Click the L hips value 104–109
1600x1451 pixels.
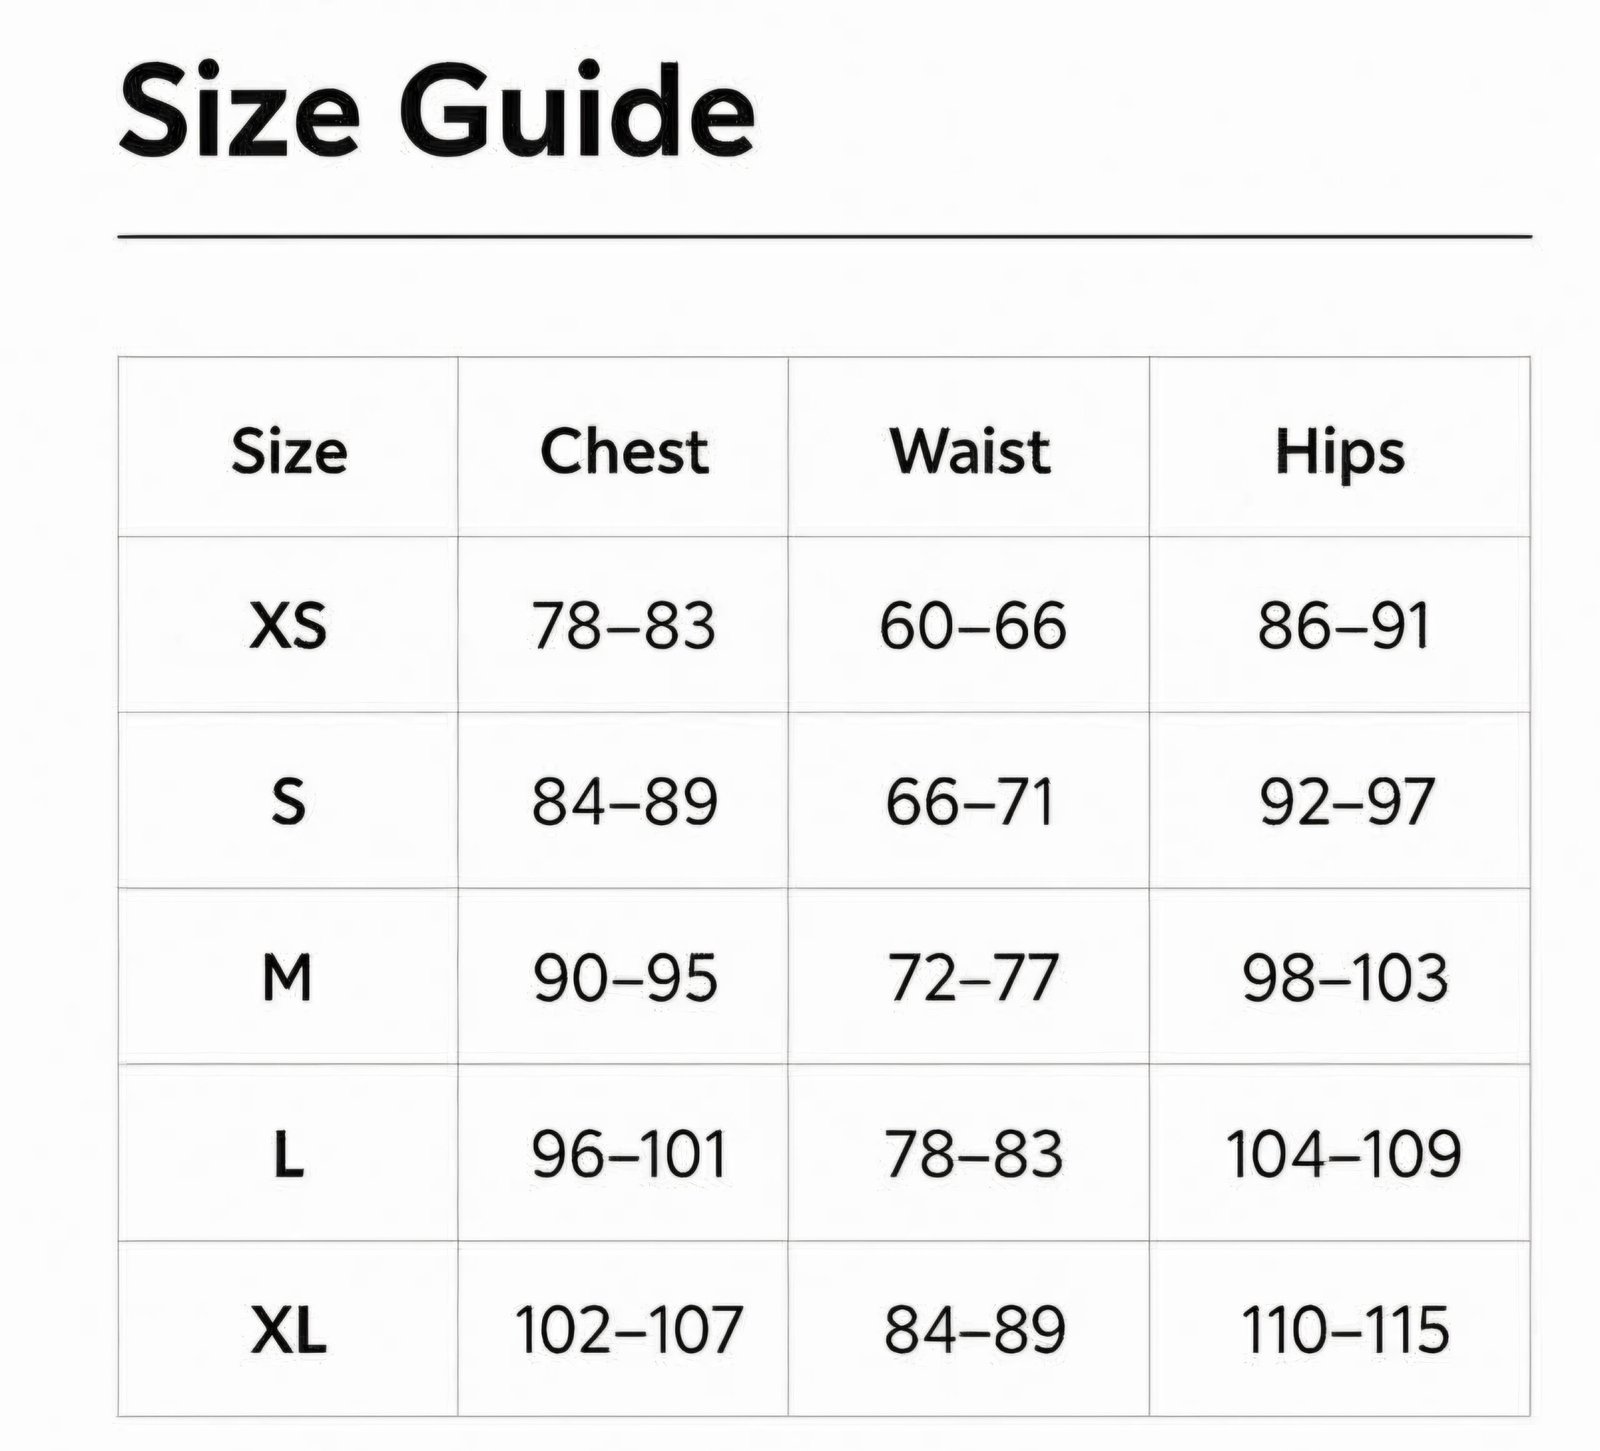(x=1343, y=1155)
